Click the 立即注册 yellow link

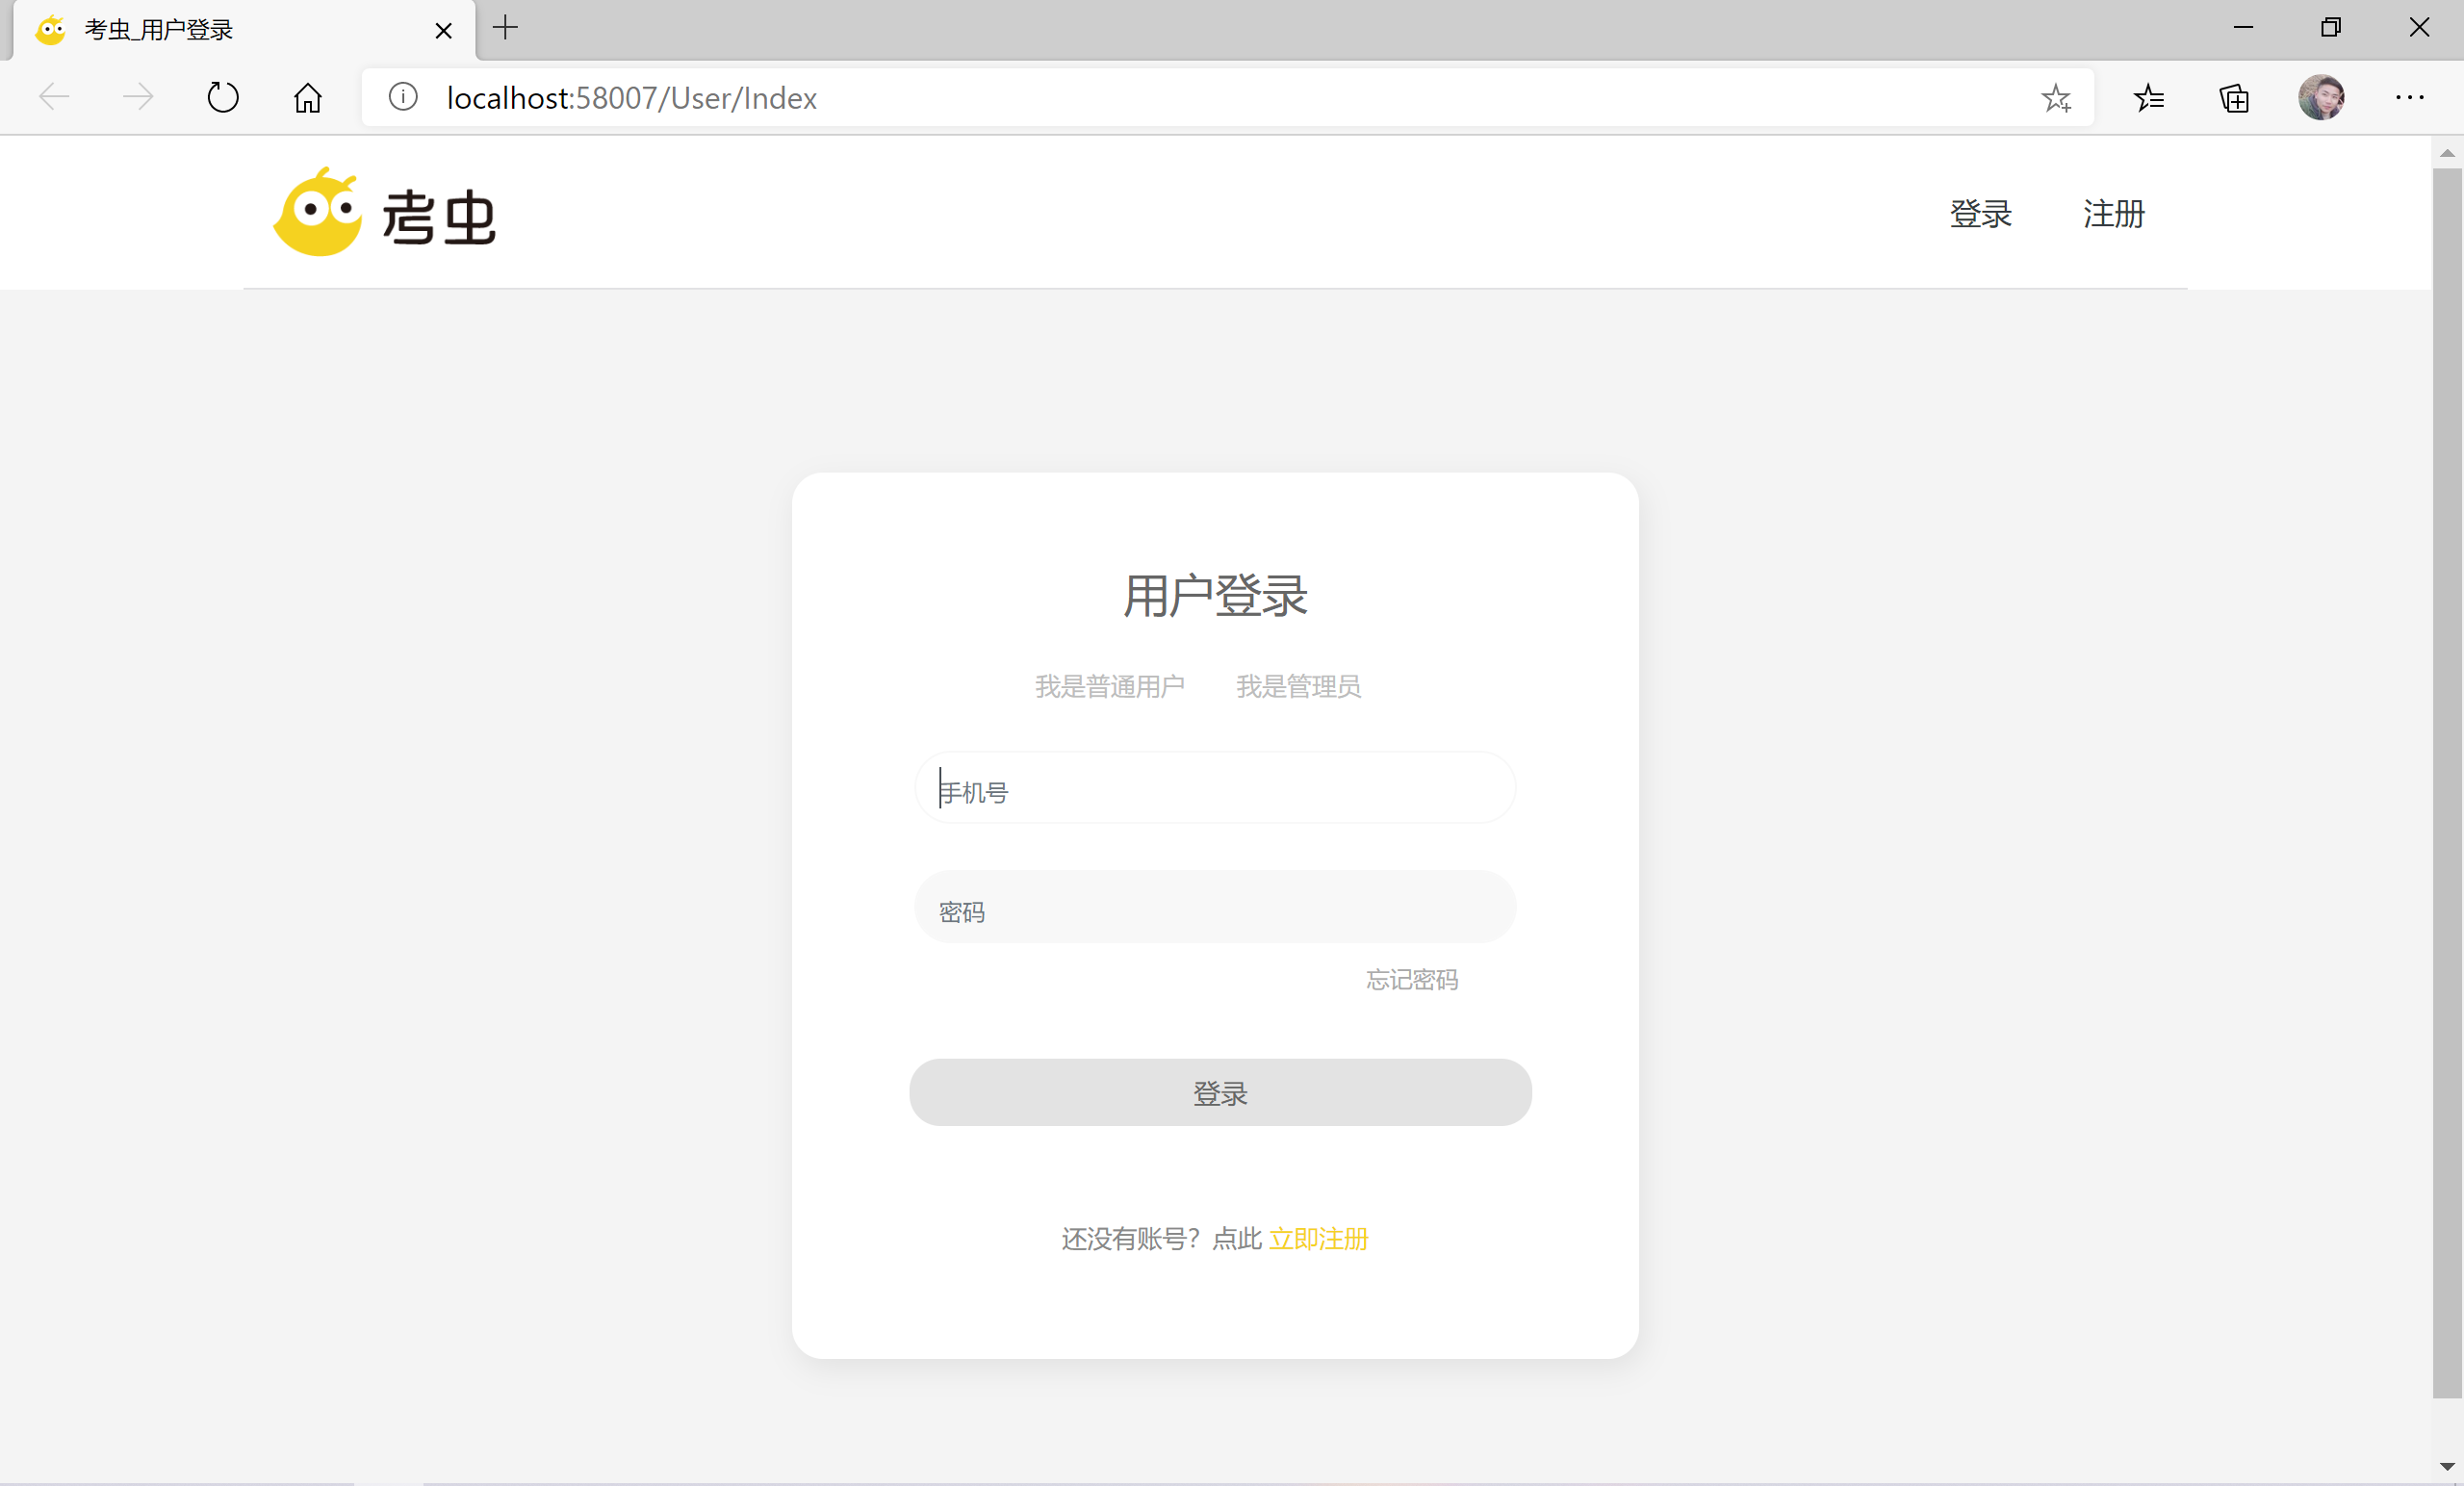[x=1318, y=1238]
